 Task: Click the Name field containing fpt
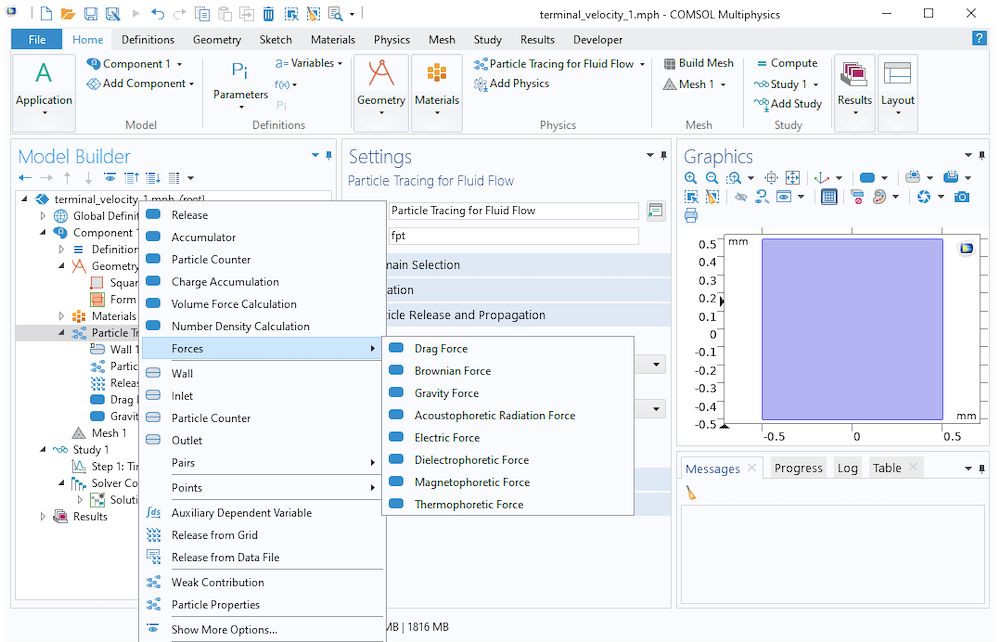[513, 236]
